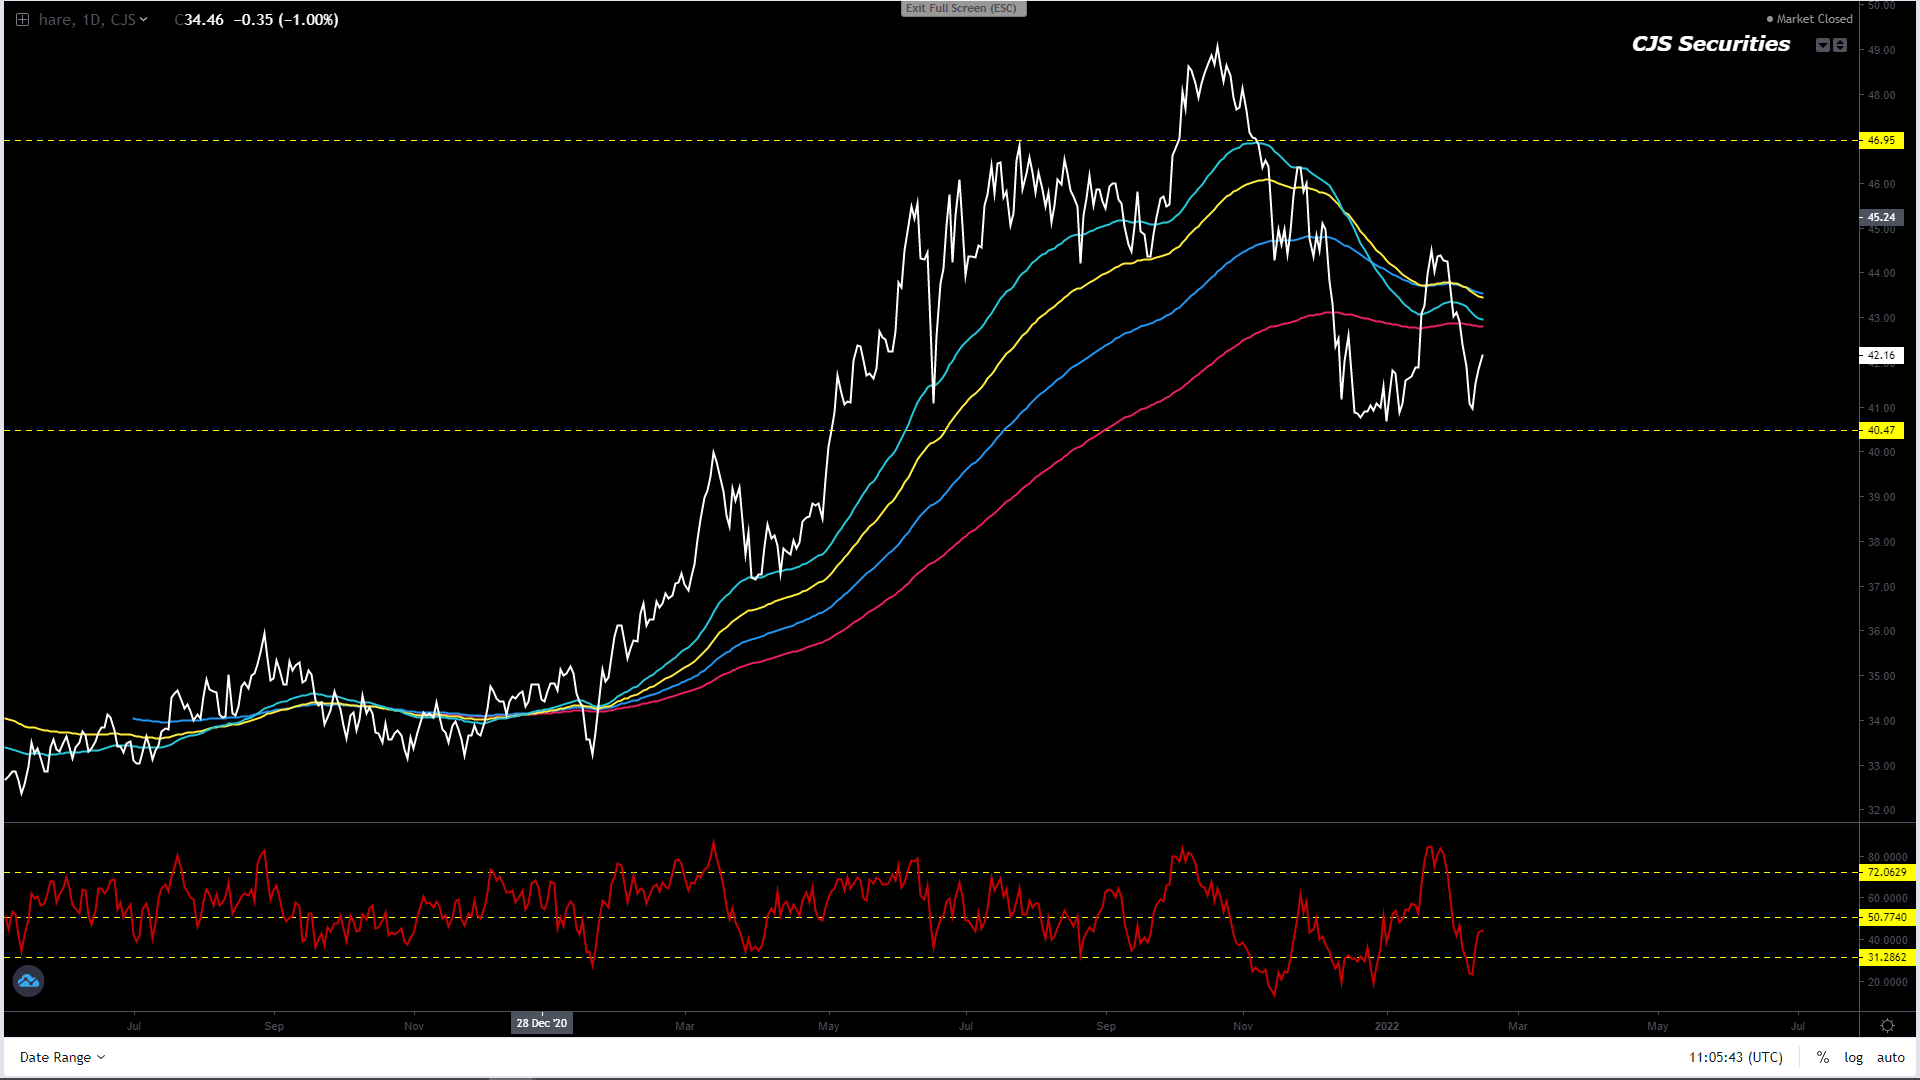
Task: Click the plus-box icon beside the chart symbol
Action: [22, 19]
